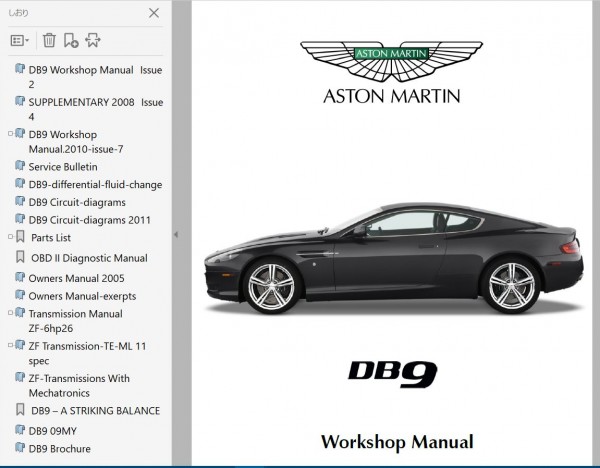Click bookmark icon beside Owners Manual-exerpts

click(20, 295)
